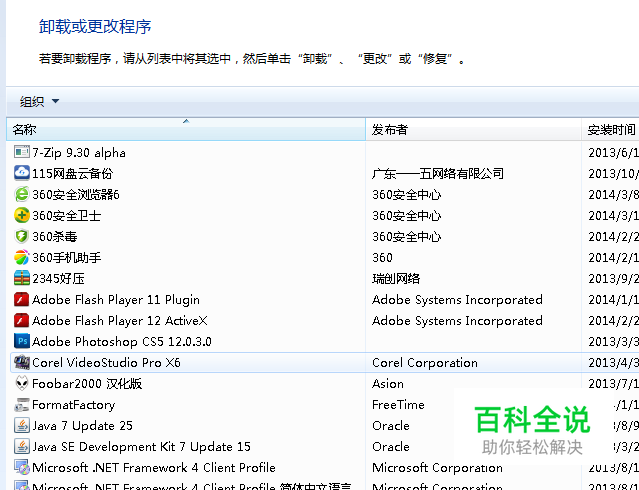Click Adobe Systems Incorporated for Flash 11 Plugin
This screenshot has height=490, width=639.
(457, 300)
